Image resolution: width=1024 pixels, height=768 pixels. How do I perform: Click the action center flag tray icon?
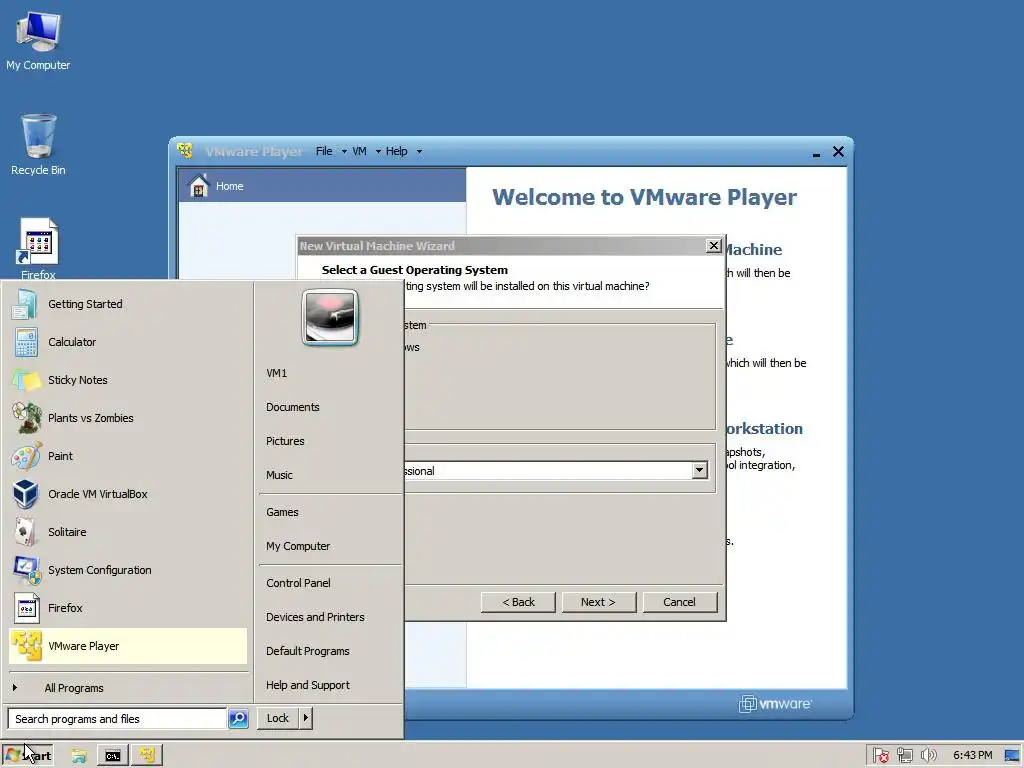coord(880,756)
